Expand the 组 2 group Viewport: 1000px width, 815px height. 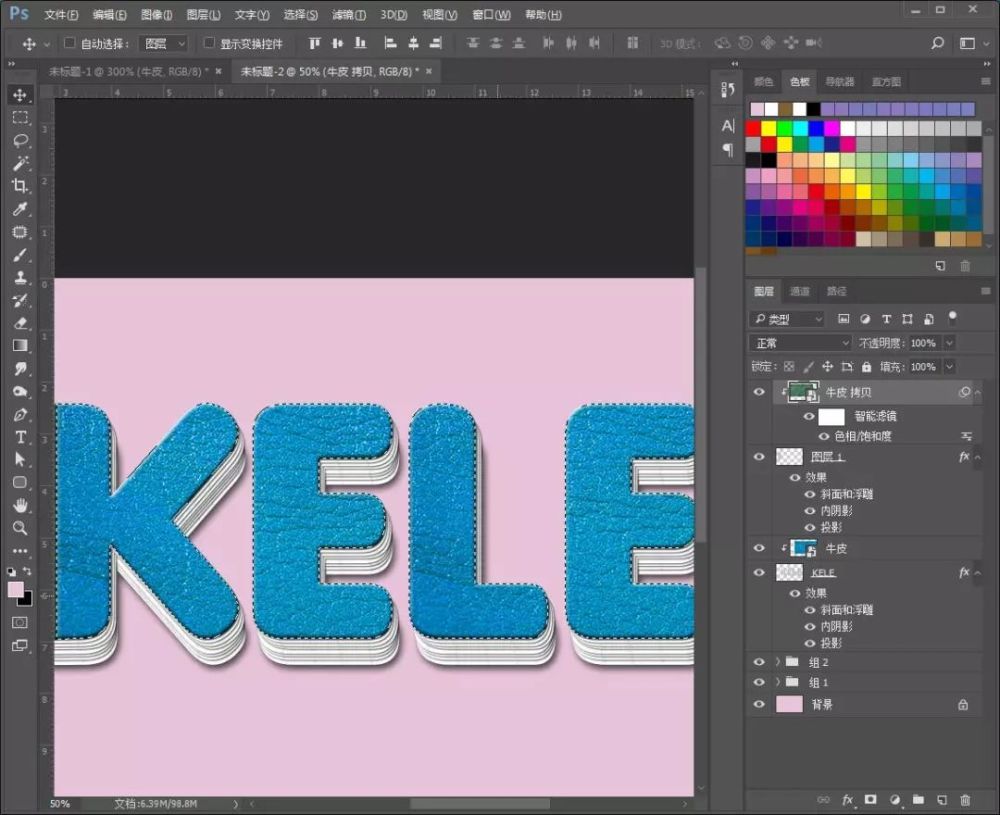tap(777, 662)
